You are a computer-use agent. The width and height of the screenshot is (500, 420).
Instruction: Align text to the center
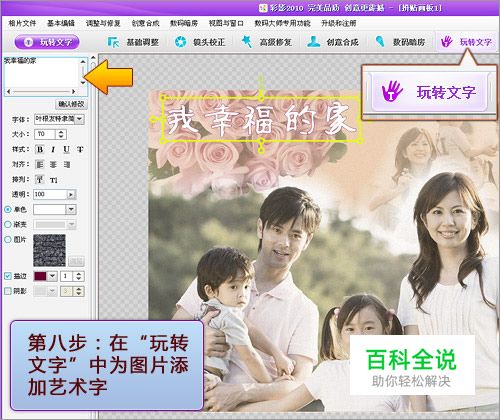coord(53,164)
